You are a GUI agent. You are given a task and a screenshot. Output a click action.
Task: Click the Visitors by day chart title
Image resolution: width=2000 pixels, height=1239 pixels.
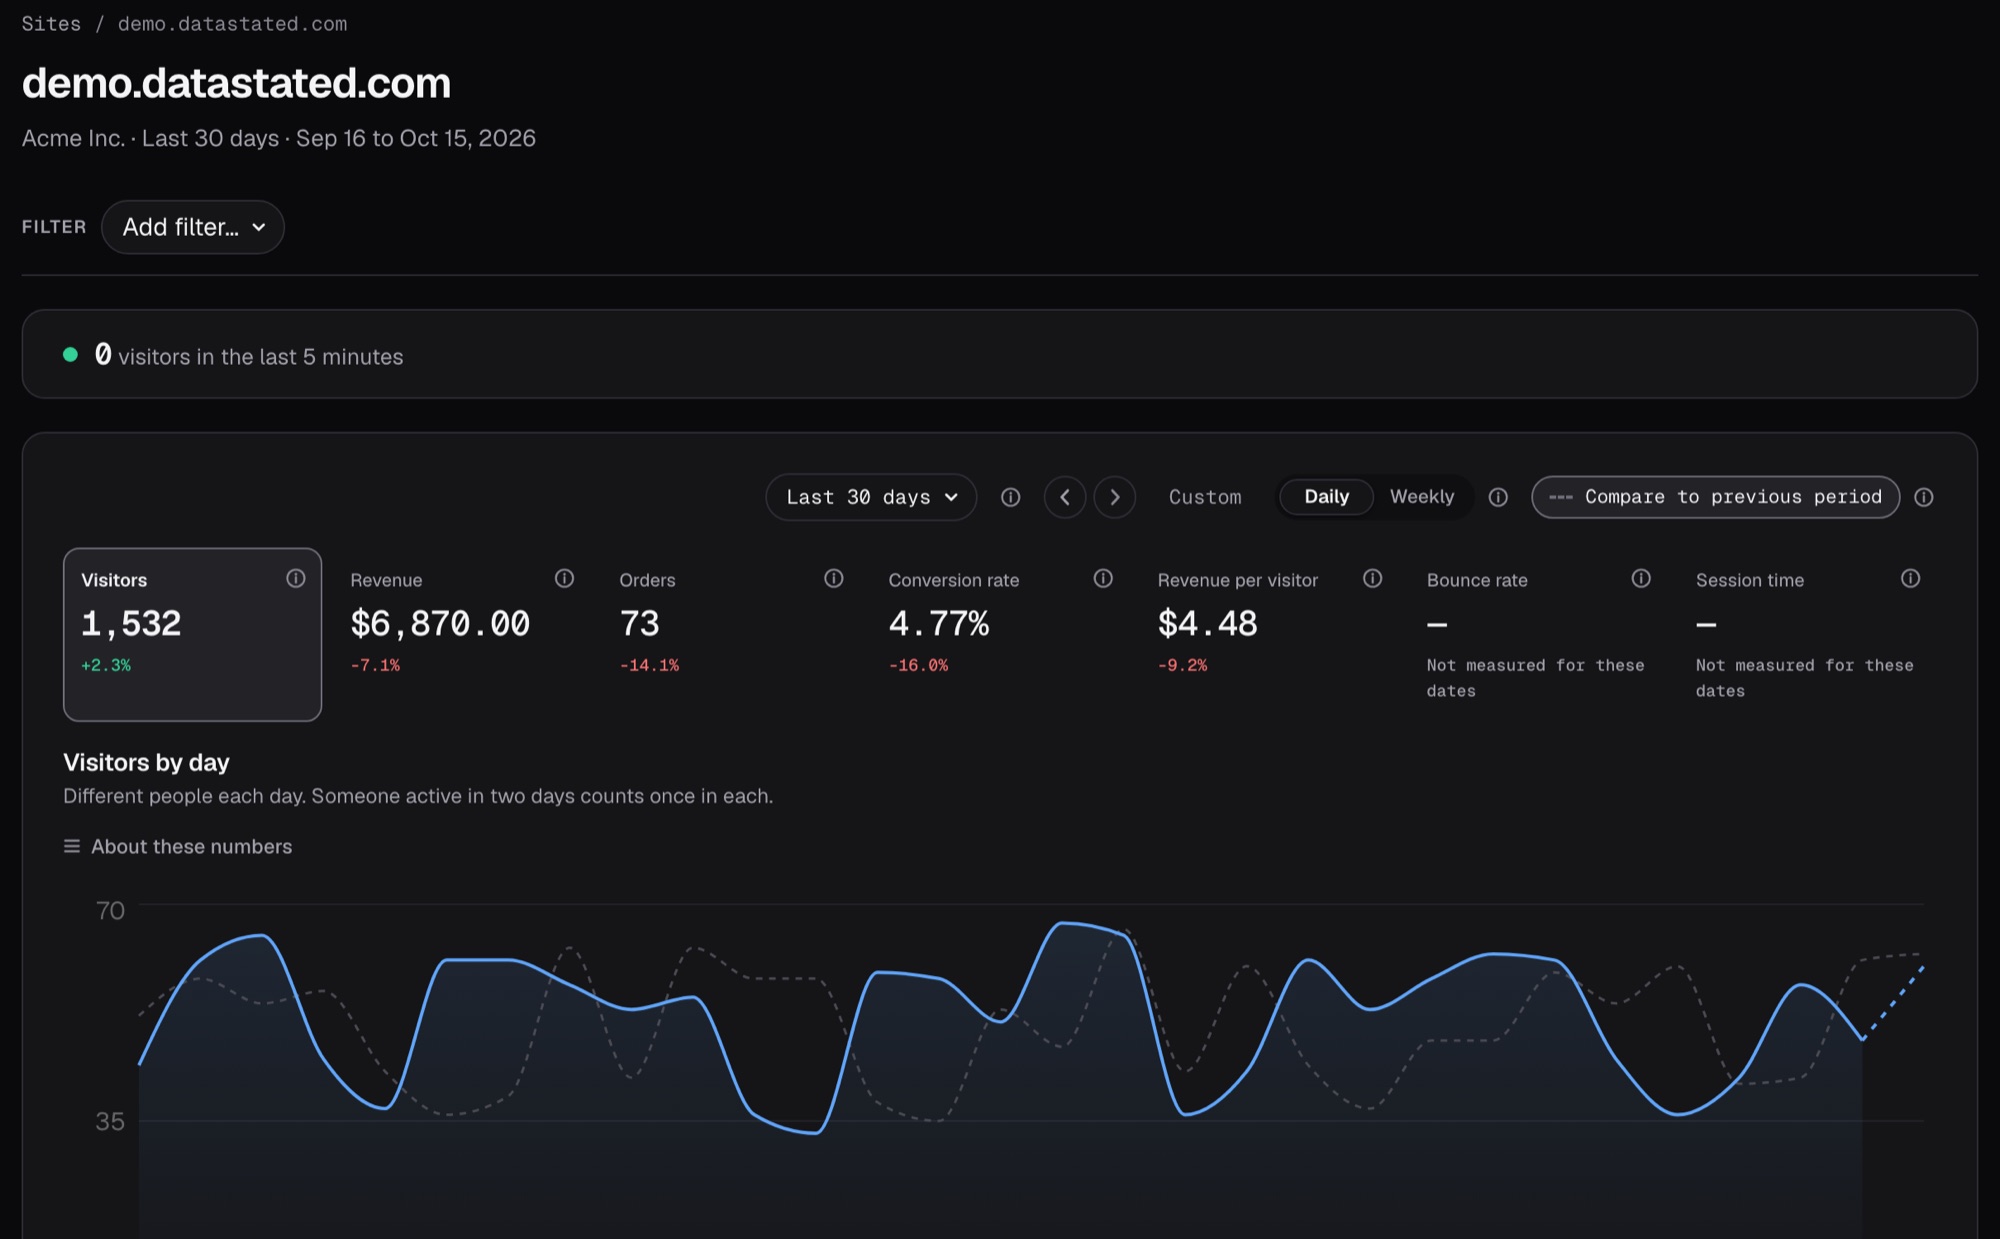146,762
